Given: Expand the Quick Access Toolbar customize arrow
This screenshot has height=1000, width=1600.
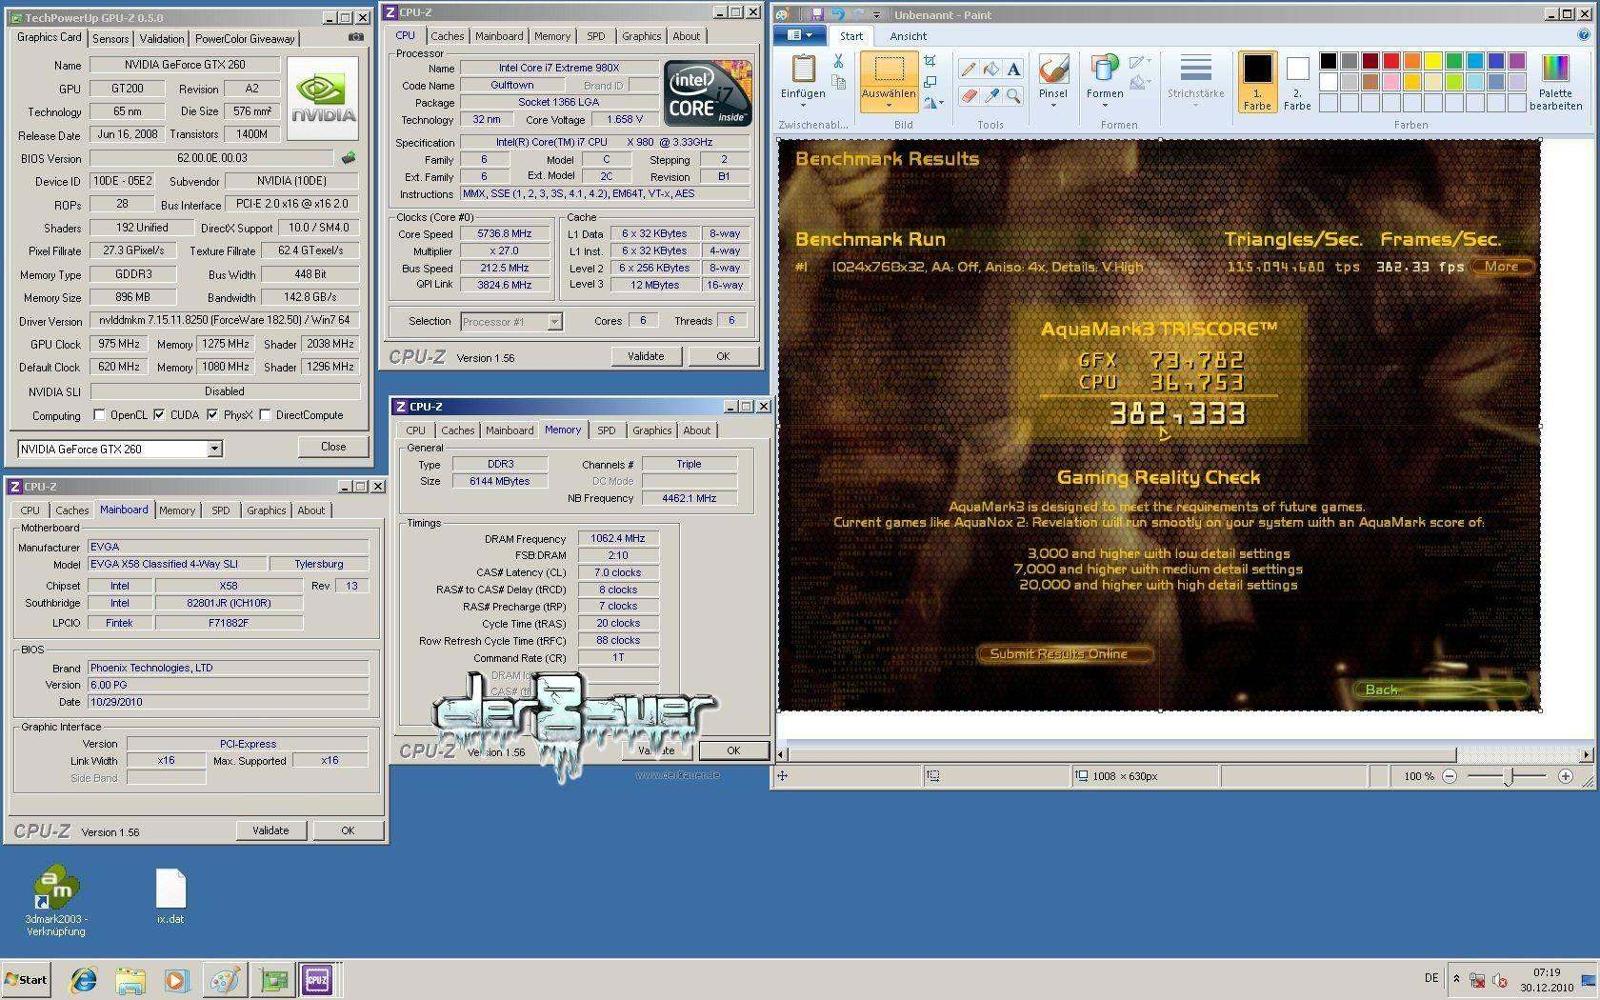Looking at the screenshot, I should tap(877, 14).
